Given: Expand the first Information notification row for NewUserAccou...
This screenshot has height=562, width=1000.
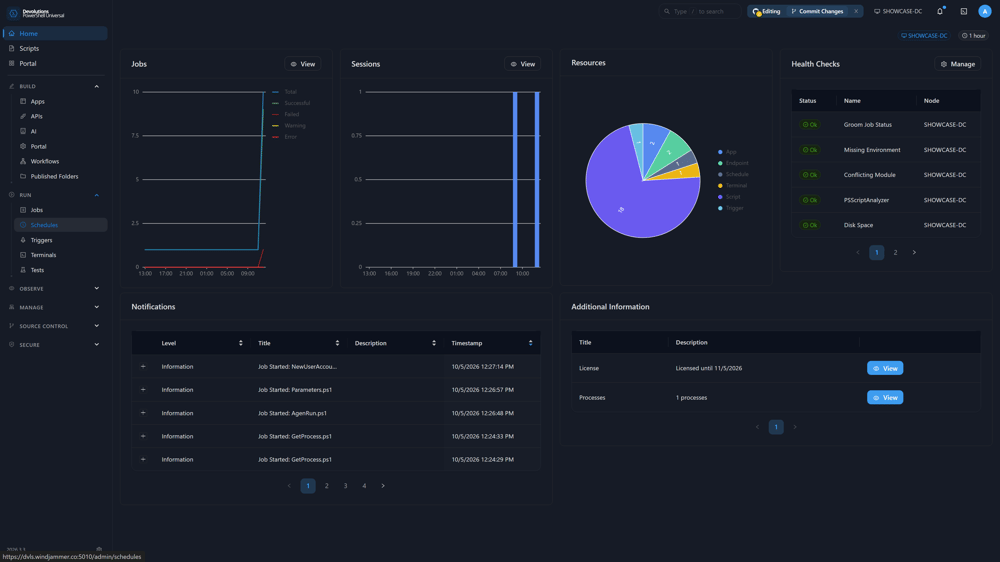Looking at the screenshot, I should pos(143,367).
